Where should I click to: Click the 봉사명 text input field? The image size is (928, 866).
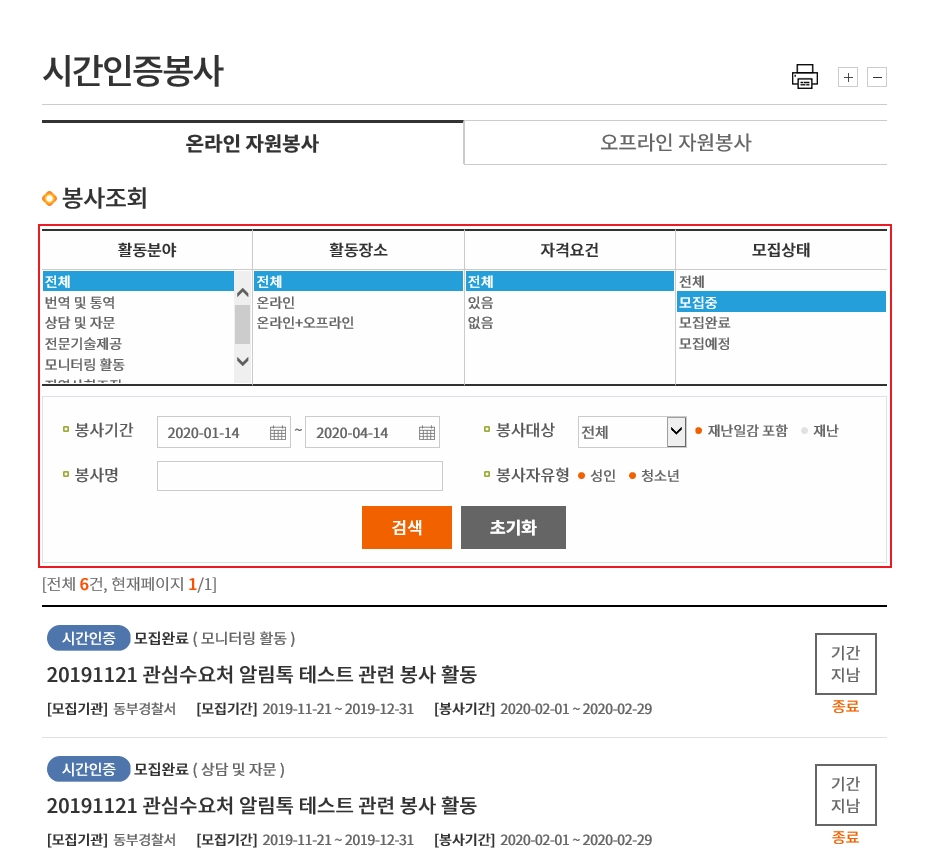click(299, 476)
